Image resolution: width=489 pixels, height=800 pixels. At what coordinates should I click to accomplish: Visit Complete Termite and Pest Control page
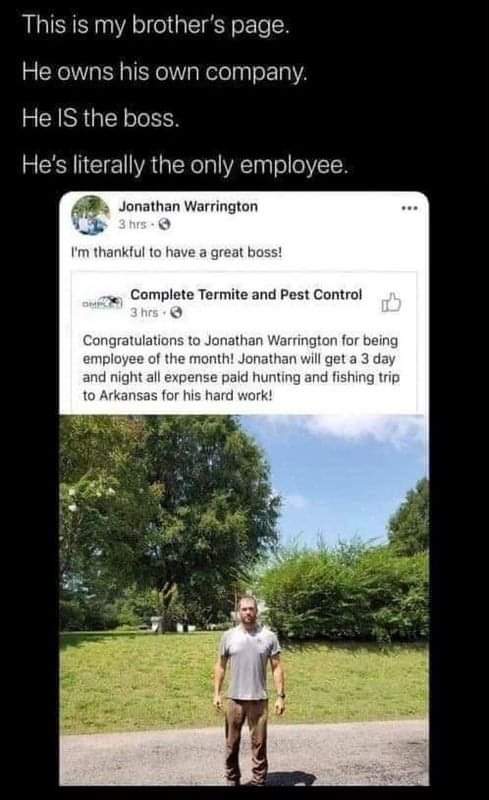(x=246, y=295)
